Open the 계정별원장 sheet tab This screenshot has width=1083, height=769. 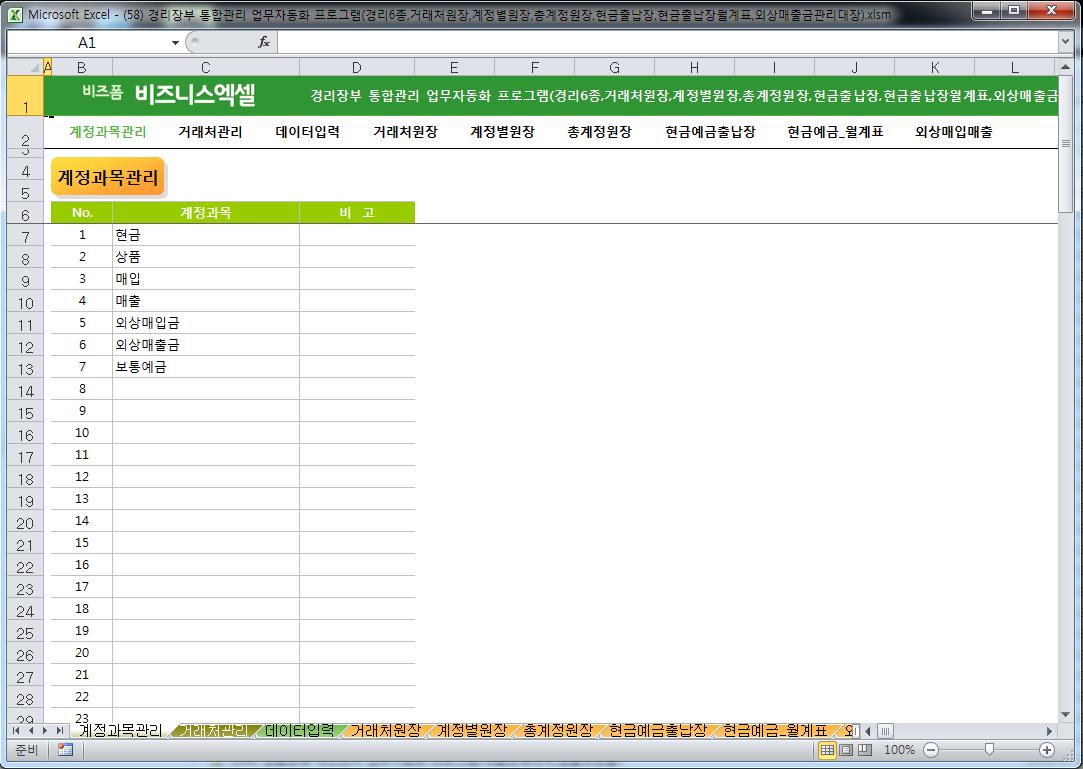(472, 730)
